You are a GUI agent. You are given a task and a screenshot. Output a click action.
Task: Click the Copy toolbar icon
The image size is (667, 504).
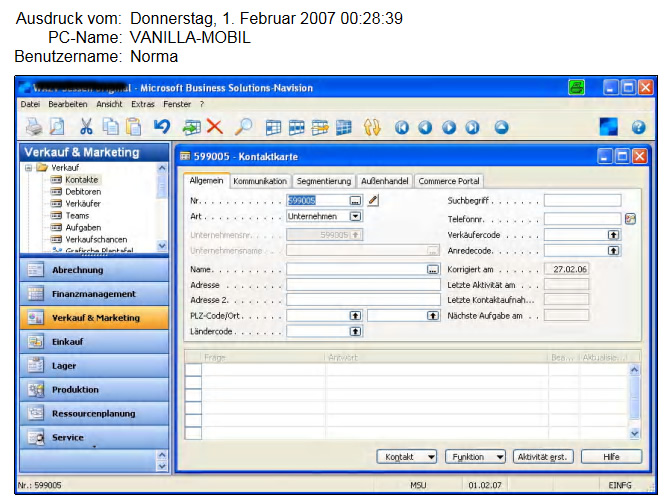111,127
